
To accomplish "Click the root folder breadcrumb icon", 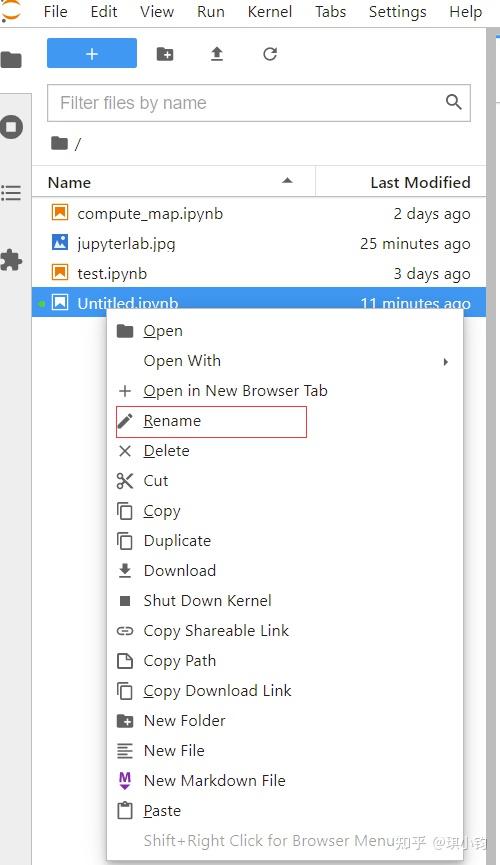I will click(59, 143).
